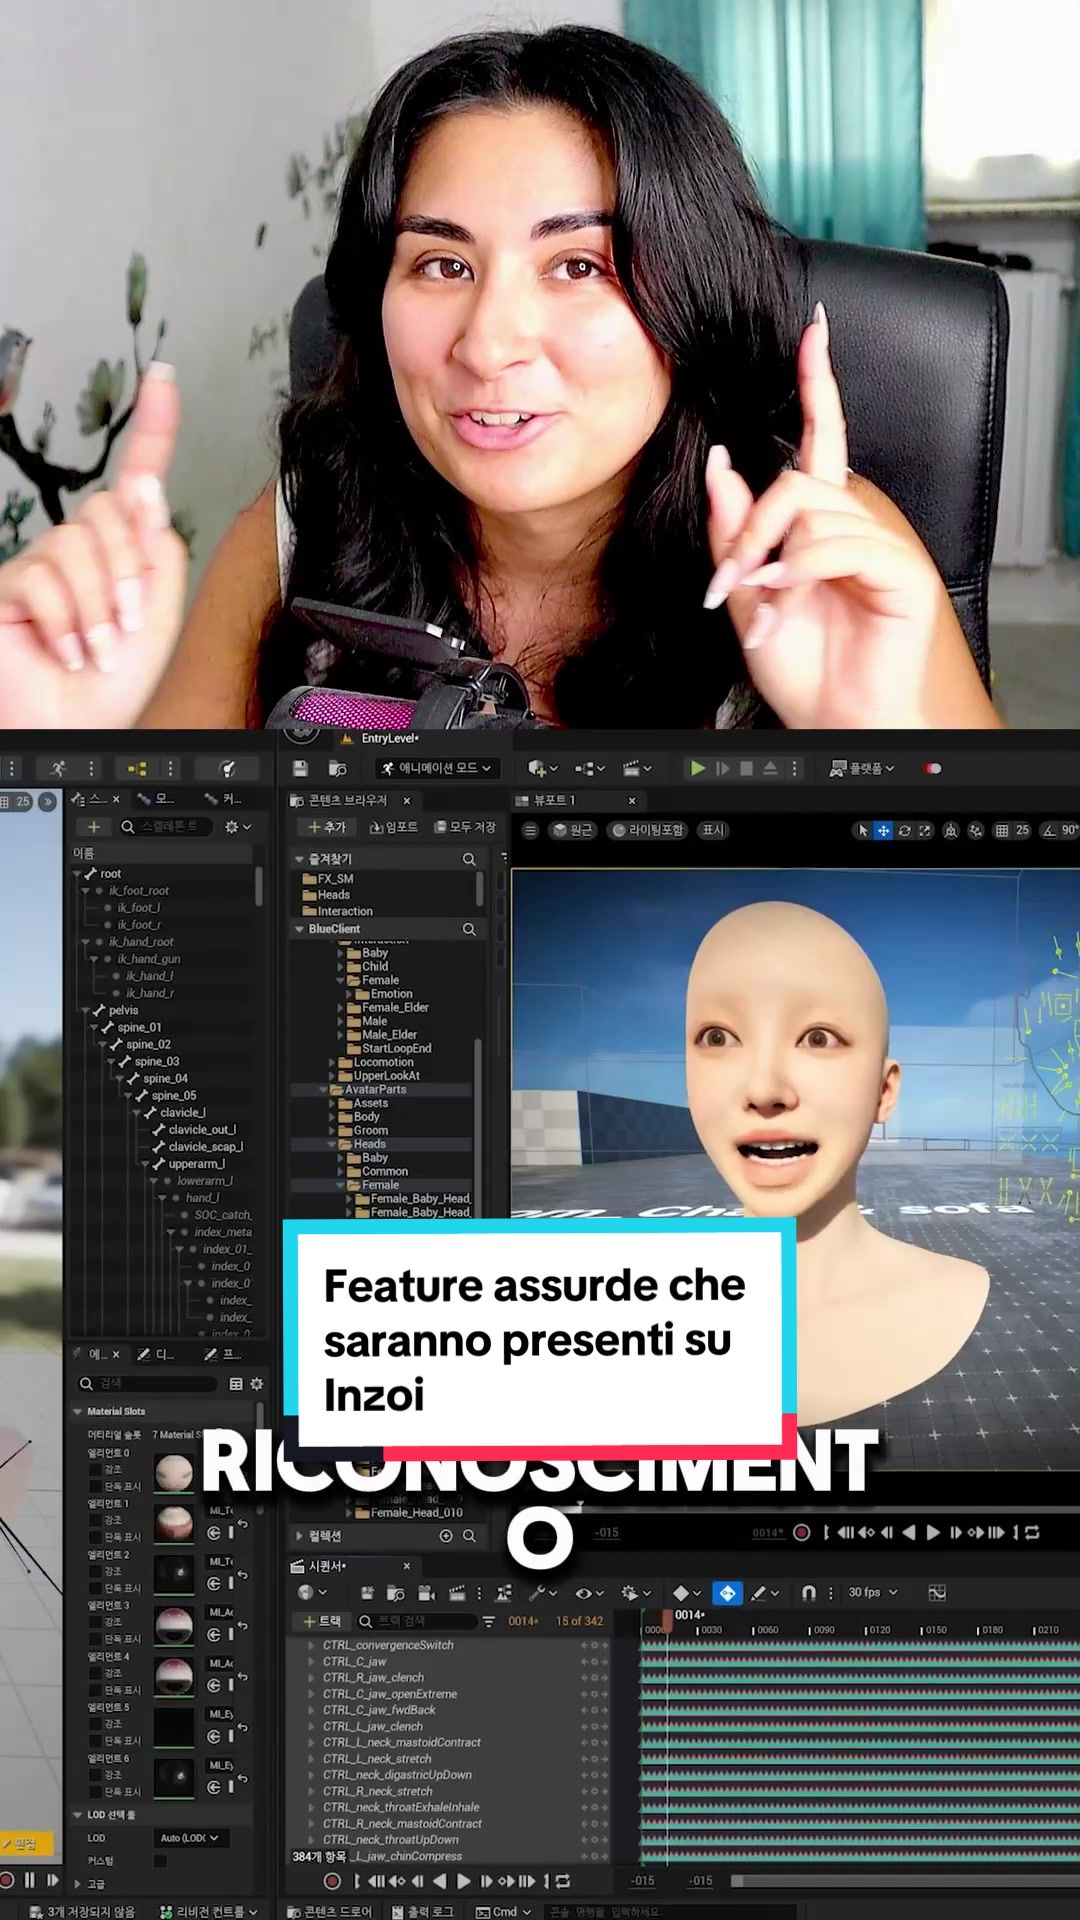Tick the 커스텀 custom LOD checkbox

point(160,1861)
